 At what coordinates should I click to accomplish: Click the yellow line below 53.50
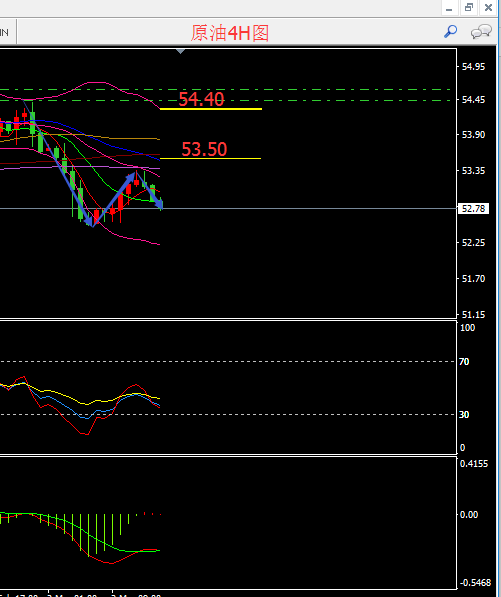(210, 158)
